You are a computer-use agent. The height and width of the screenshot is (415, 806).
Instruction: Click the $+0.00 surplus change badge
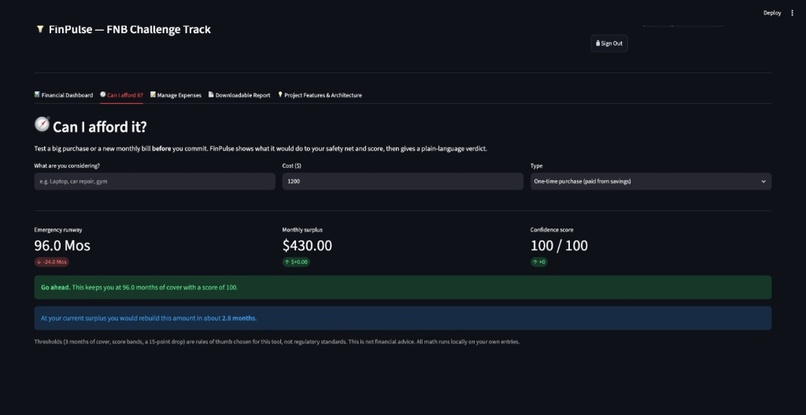[x=296, y=262]
